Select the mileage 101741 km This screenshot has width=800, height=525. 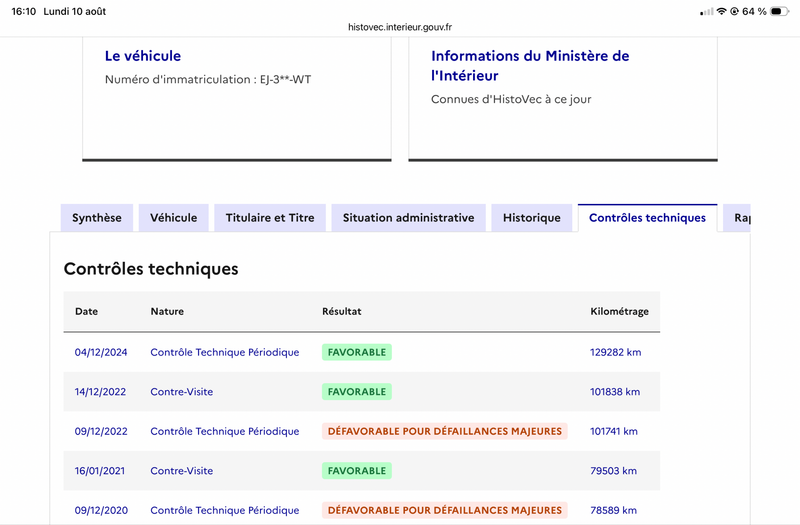(x=614, y=431)
